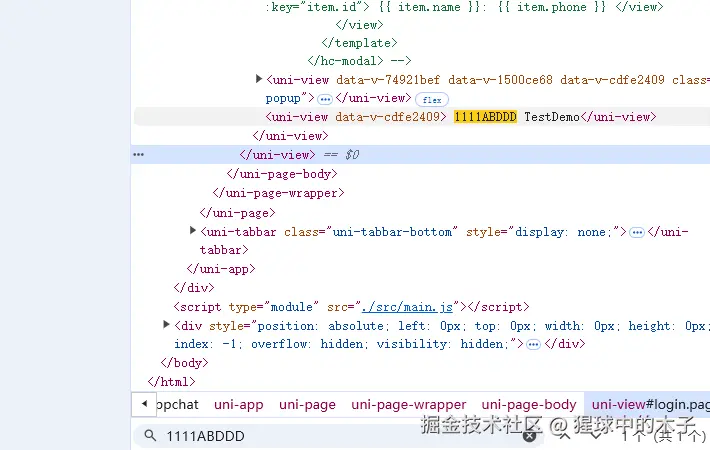Click the overflow: hidden style text
Image resolution: width=710 pixels, height=450 pixels.
(x=312, y=344)
